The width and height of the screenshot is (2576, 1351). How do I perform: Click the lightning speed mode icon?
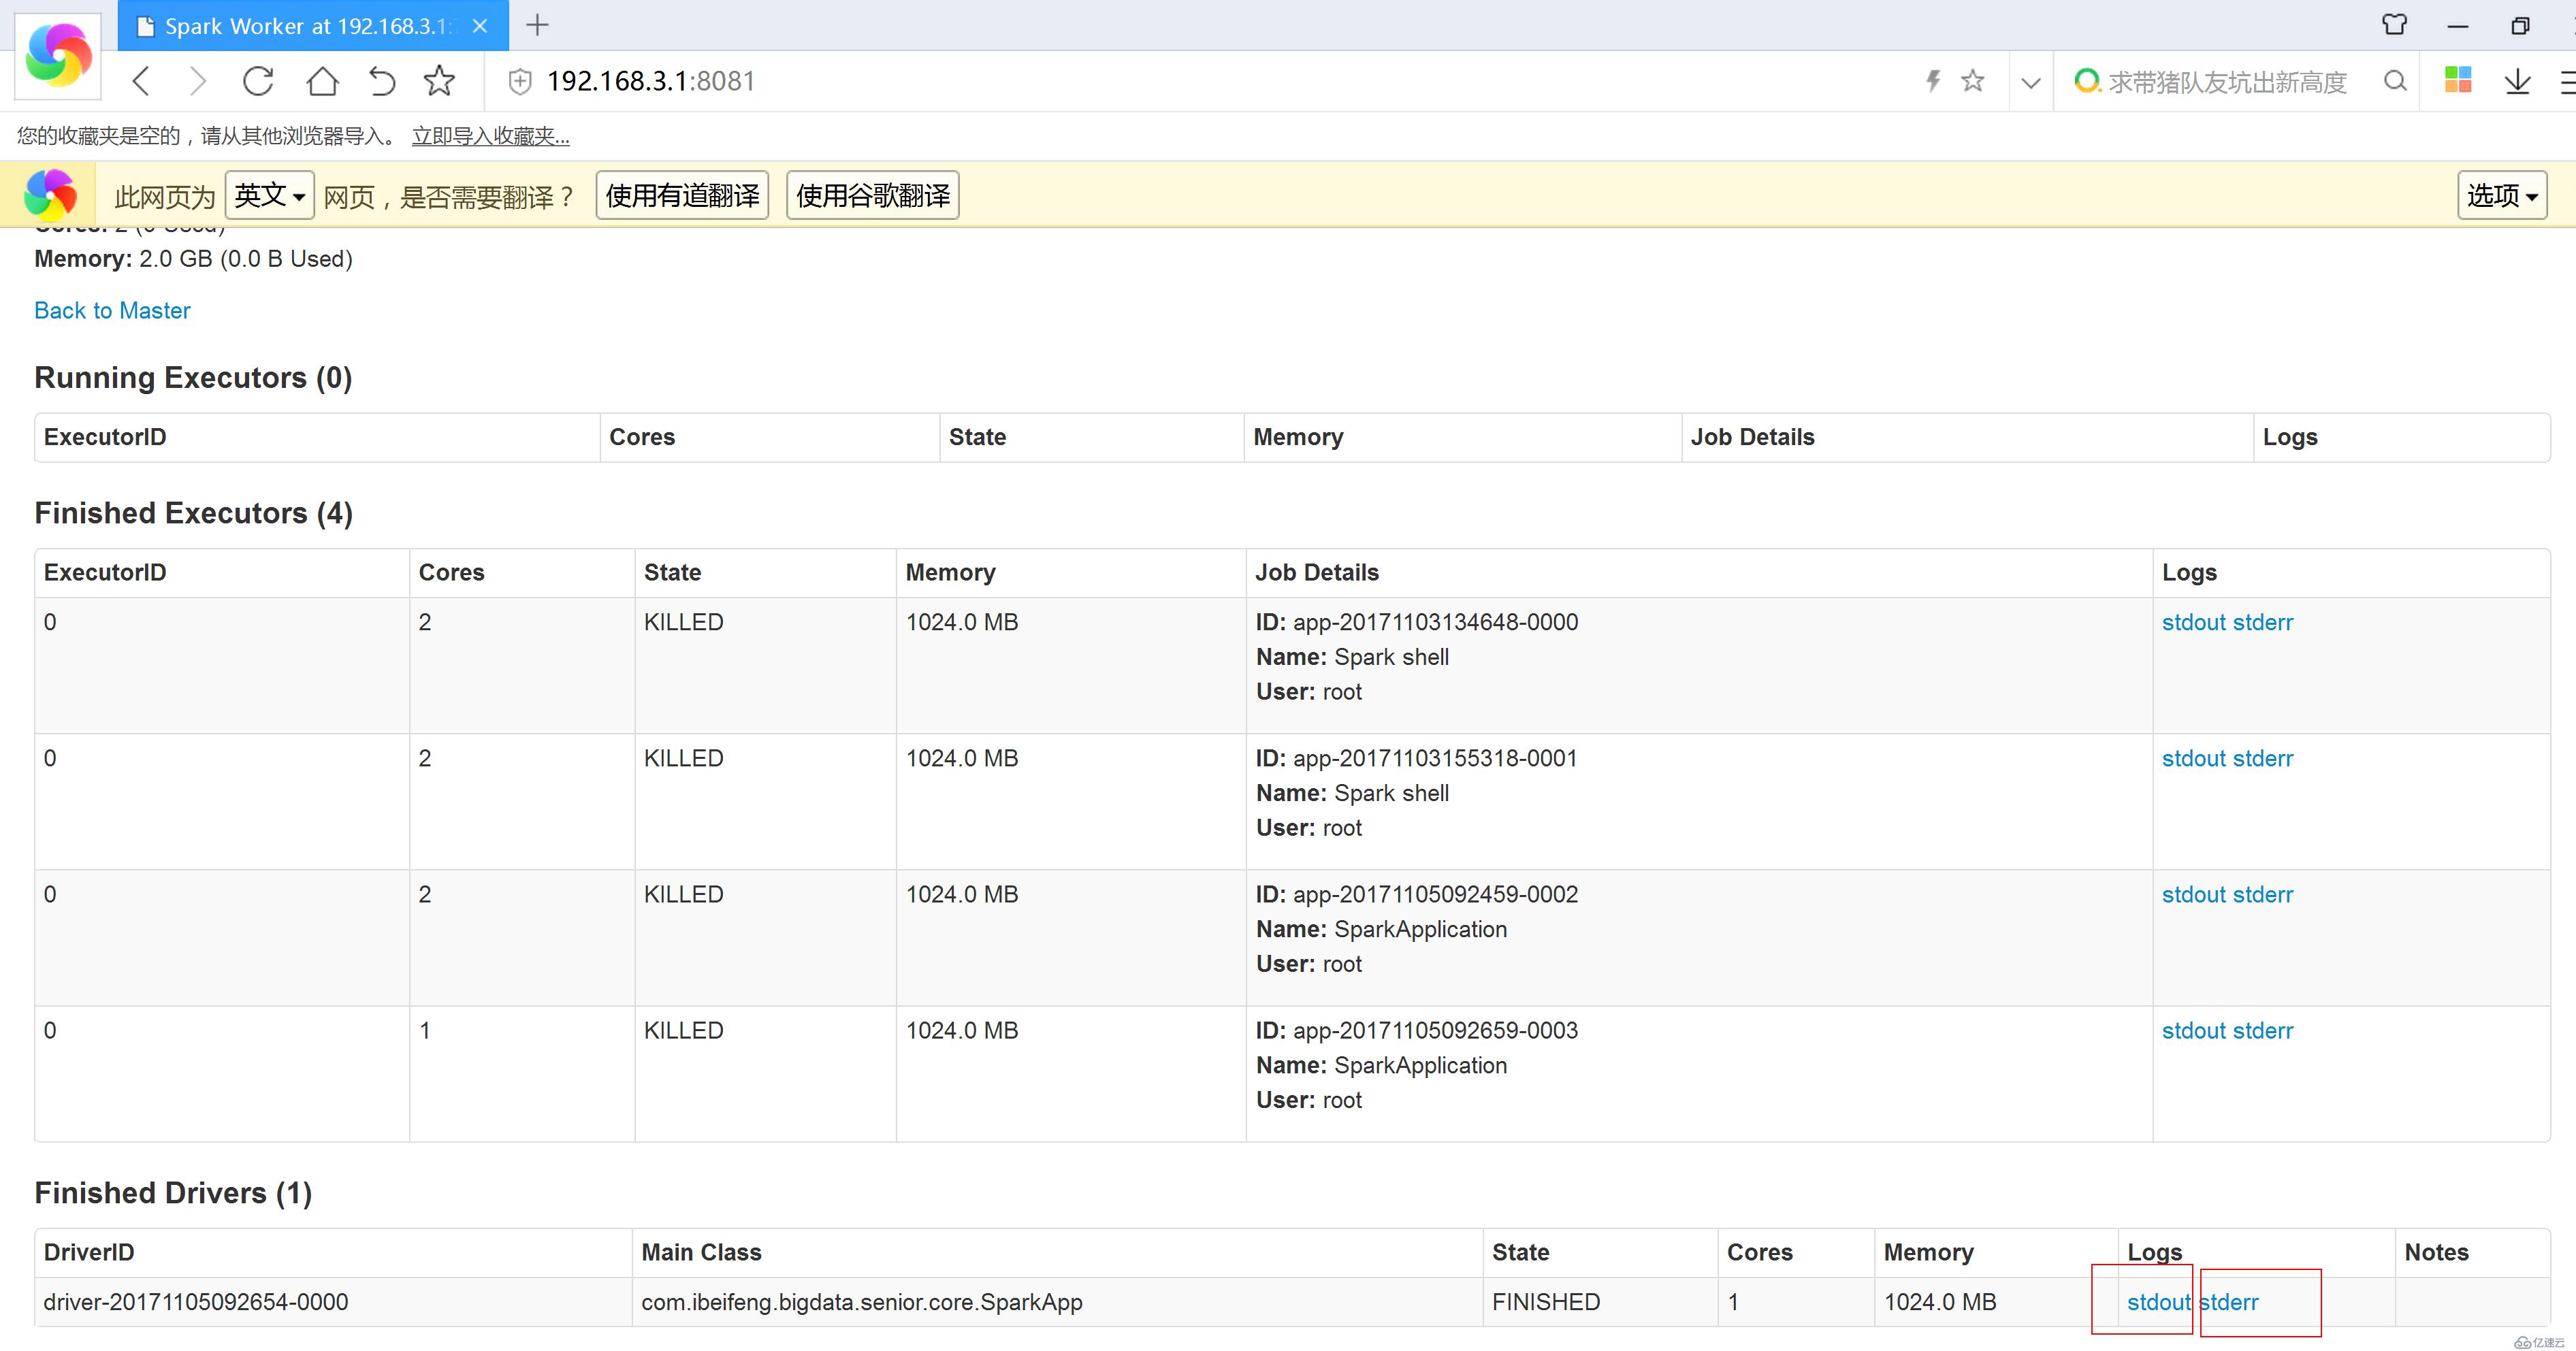coord(1933,81)
